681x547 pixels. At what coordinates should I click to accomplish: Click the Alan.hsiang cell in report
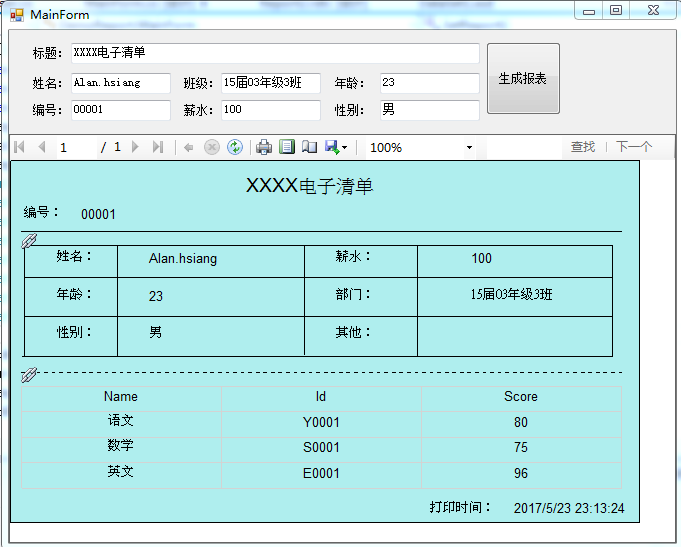[211, 261]
